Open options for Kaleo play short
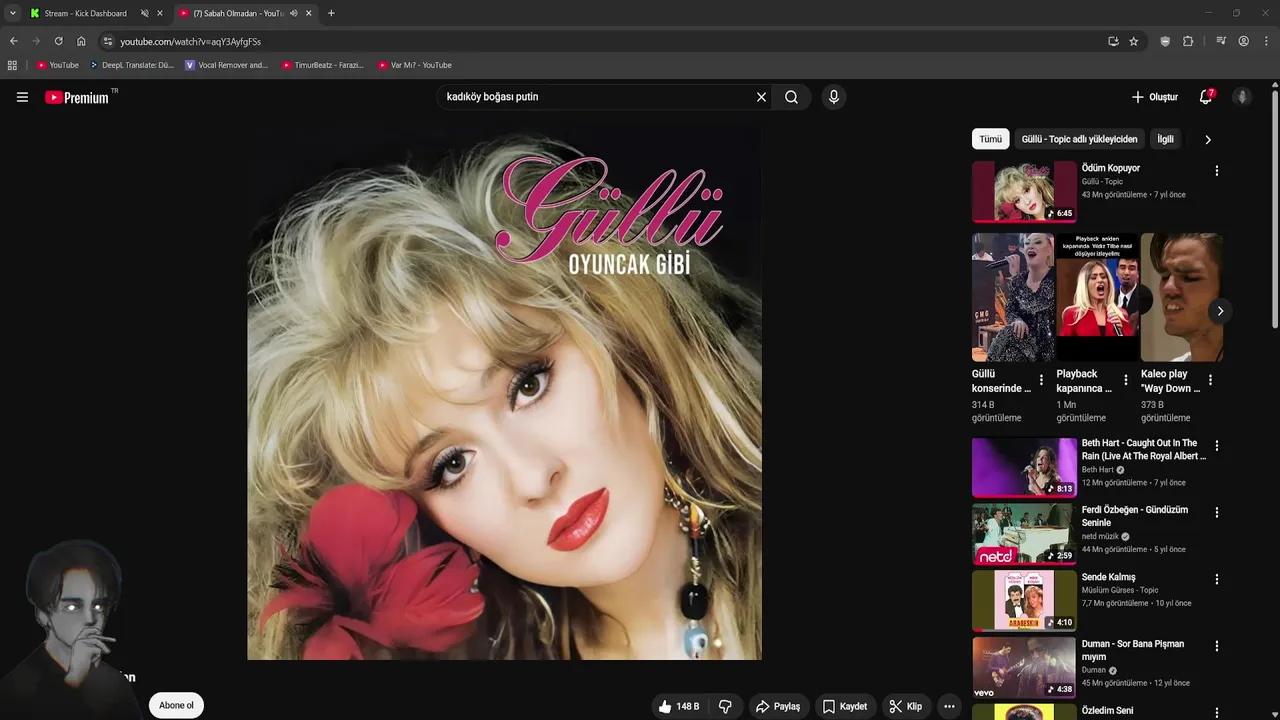Image resolution: width=1280 pixels, height=720 pixels. 1210,380
